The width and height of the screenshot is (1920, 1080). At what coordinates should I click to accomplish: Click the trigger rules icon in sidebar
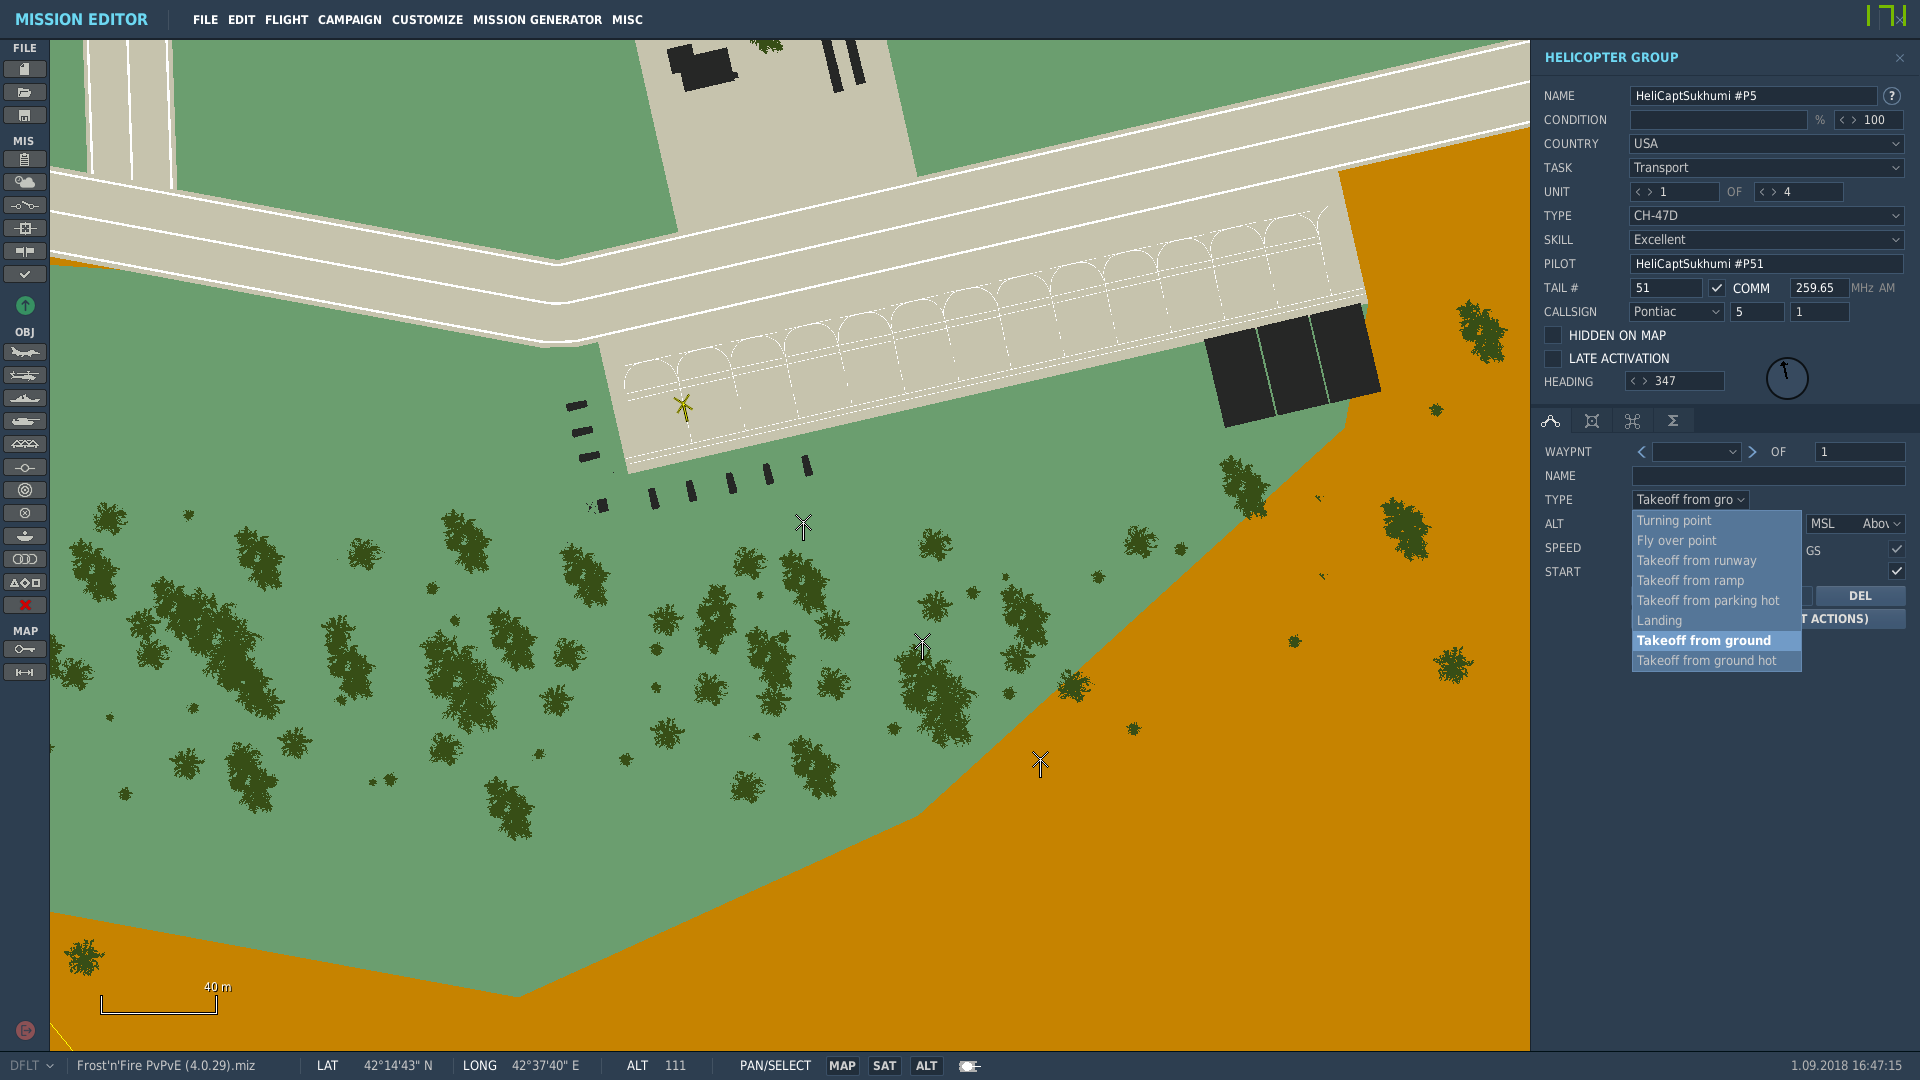[25, 205]
